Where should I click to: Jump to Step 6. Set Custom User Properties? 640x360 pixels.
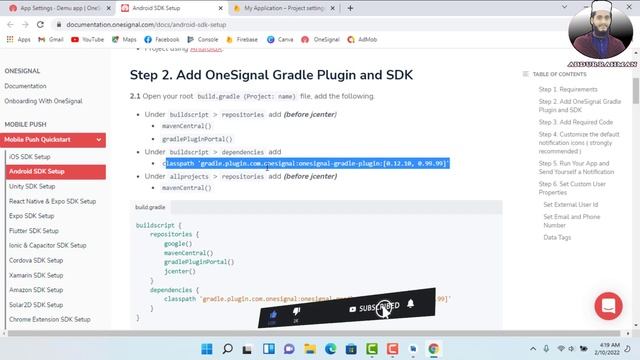pos(572,188)
